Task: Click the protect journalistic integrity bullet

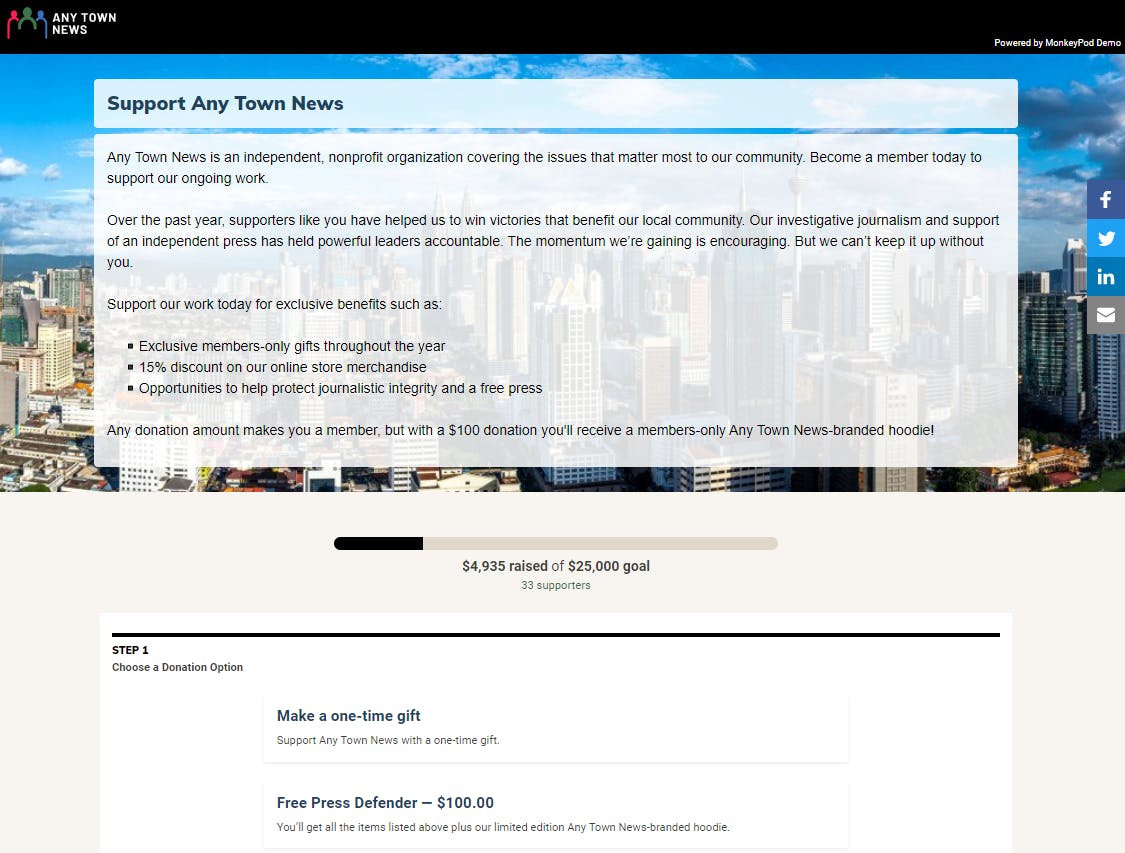Action: 341,388
